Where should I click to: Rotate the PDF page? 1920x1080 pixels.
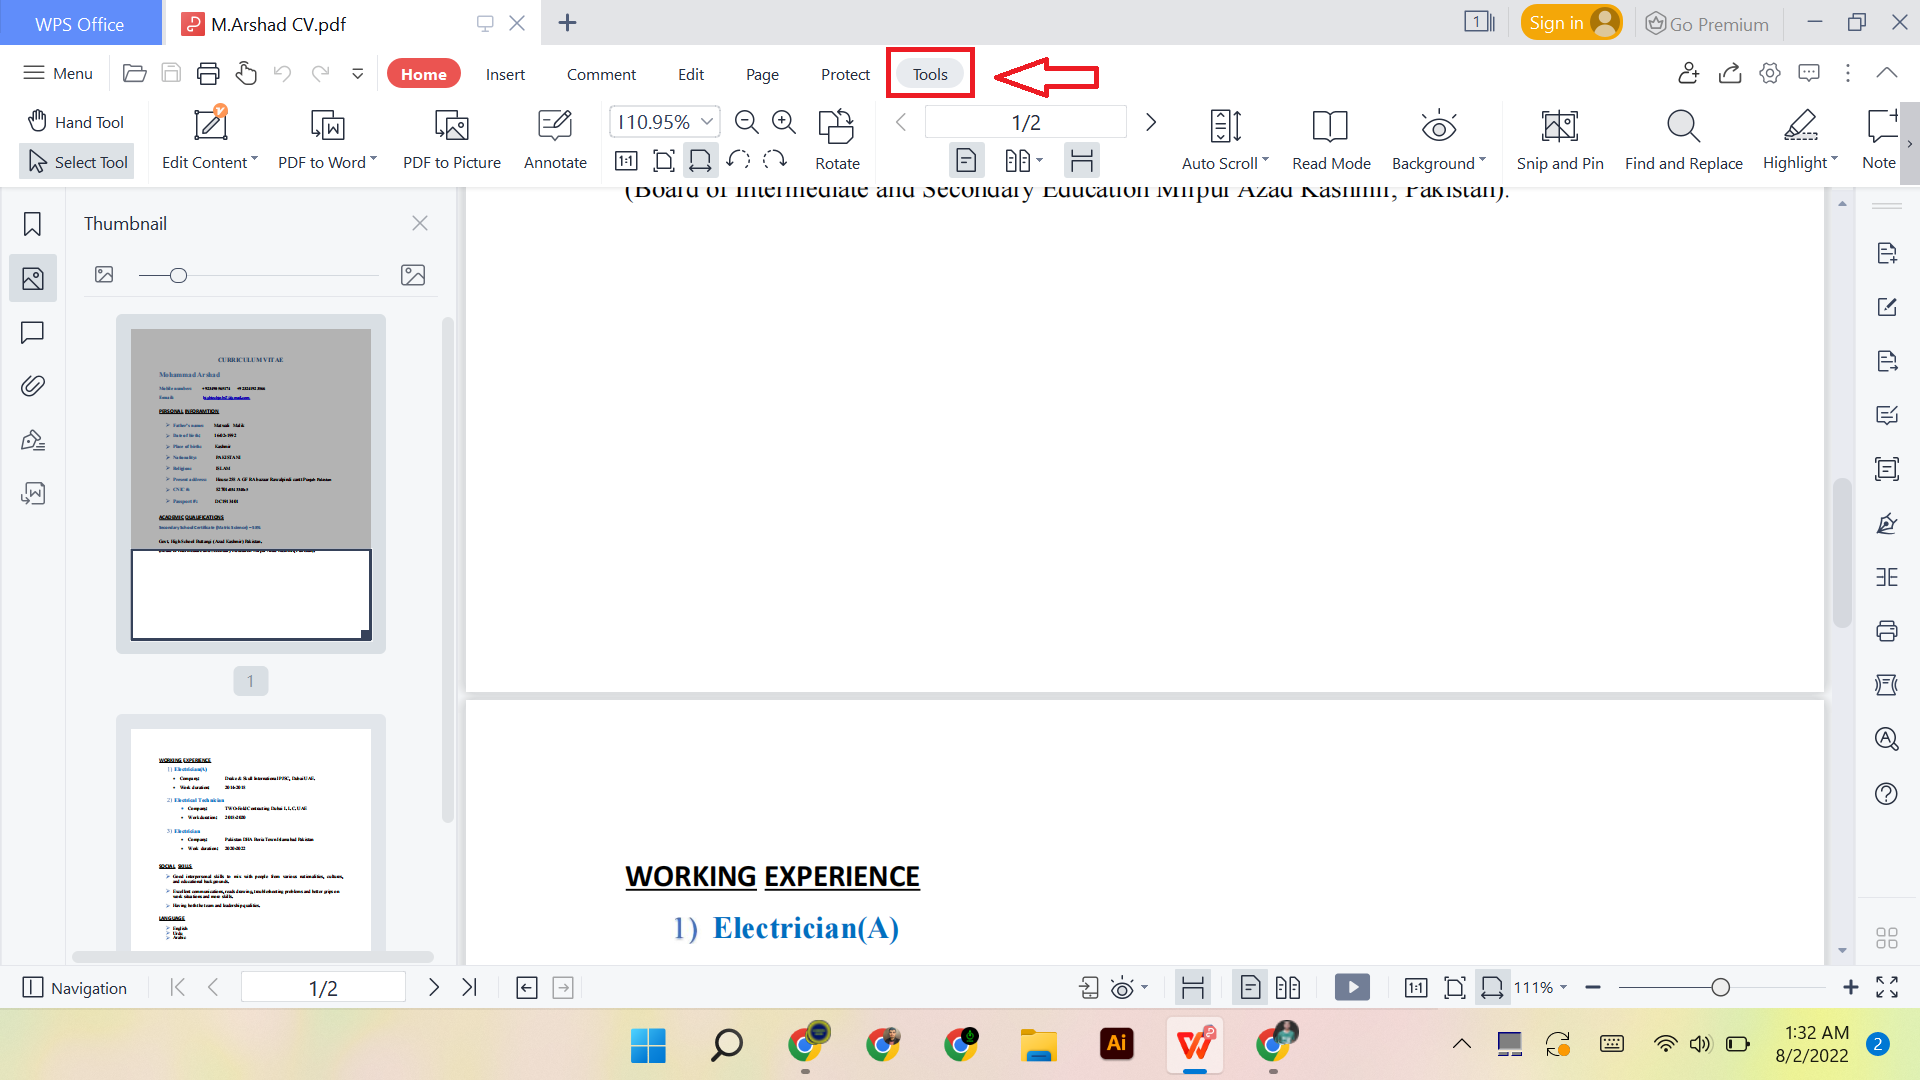click(836, 138)
